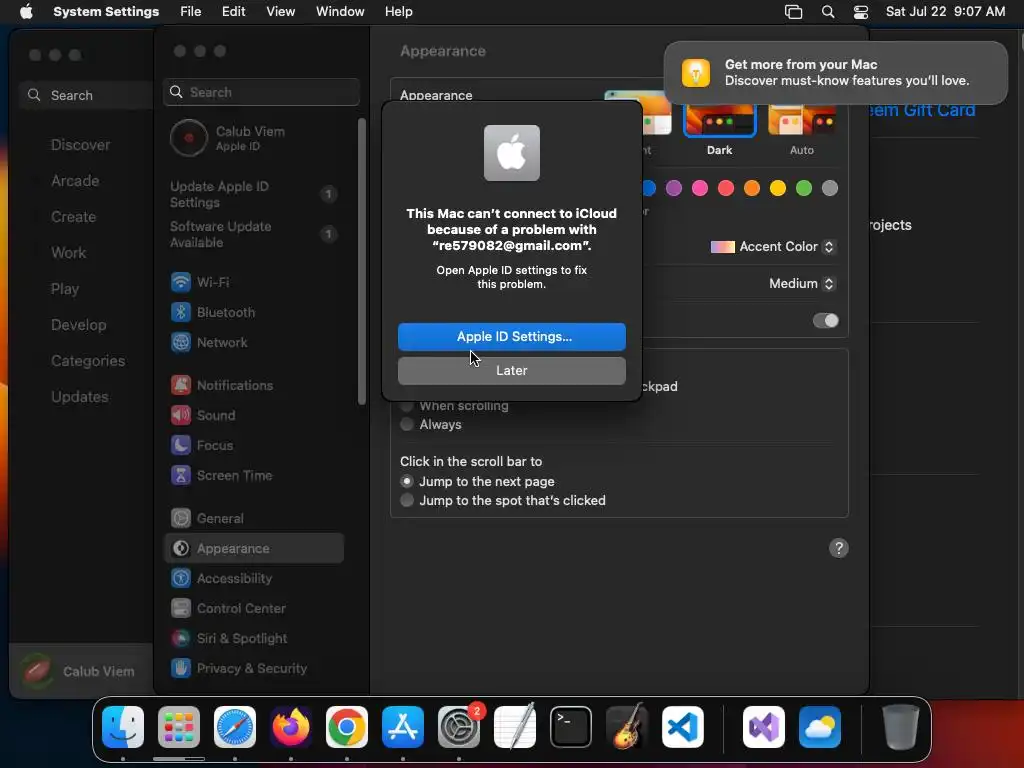1024x768 pixels.
Task: Select Updates in App Store sidebar
Action: (80, 397)
